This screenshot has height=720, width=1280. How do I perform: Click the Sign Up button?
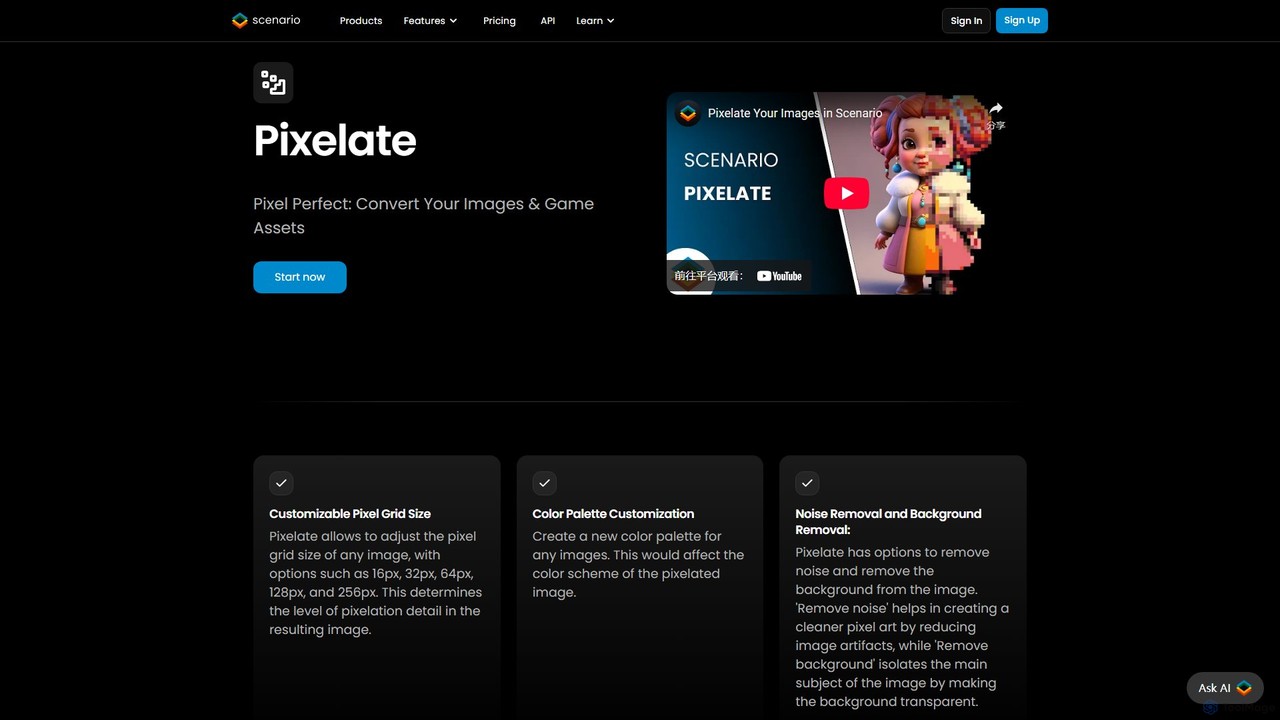click(x=1022, y=20)
